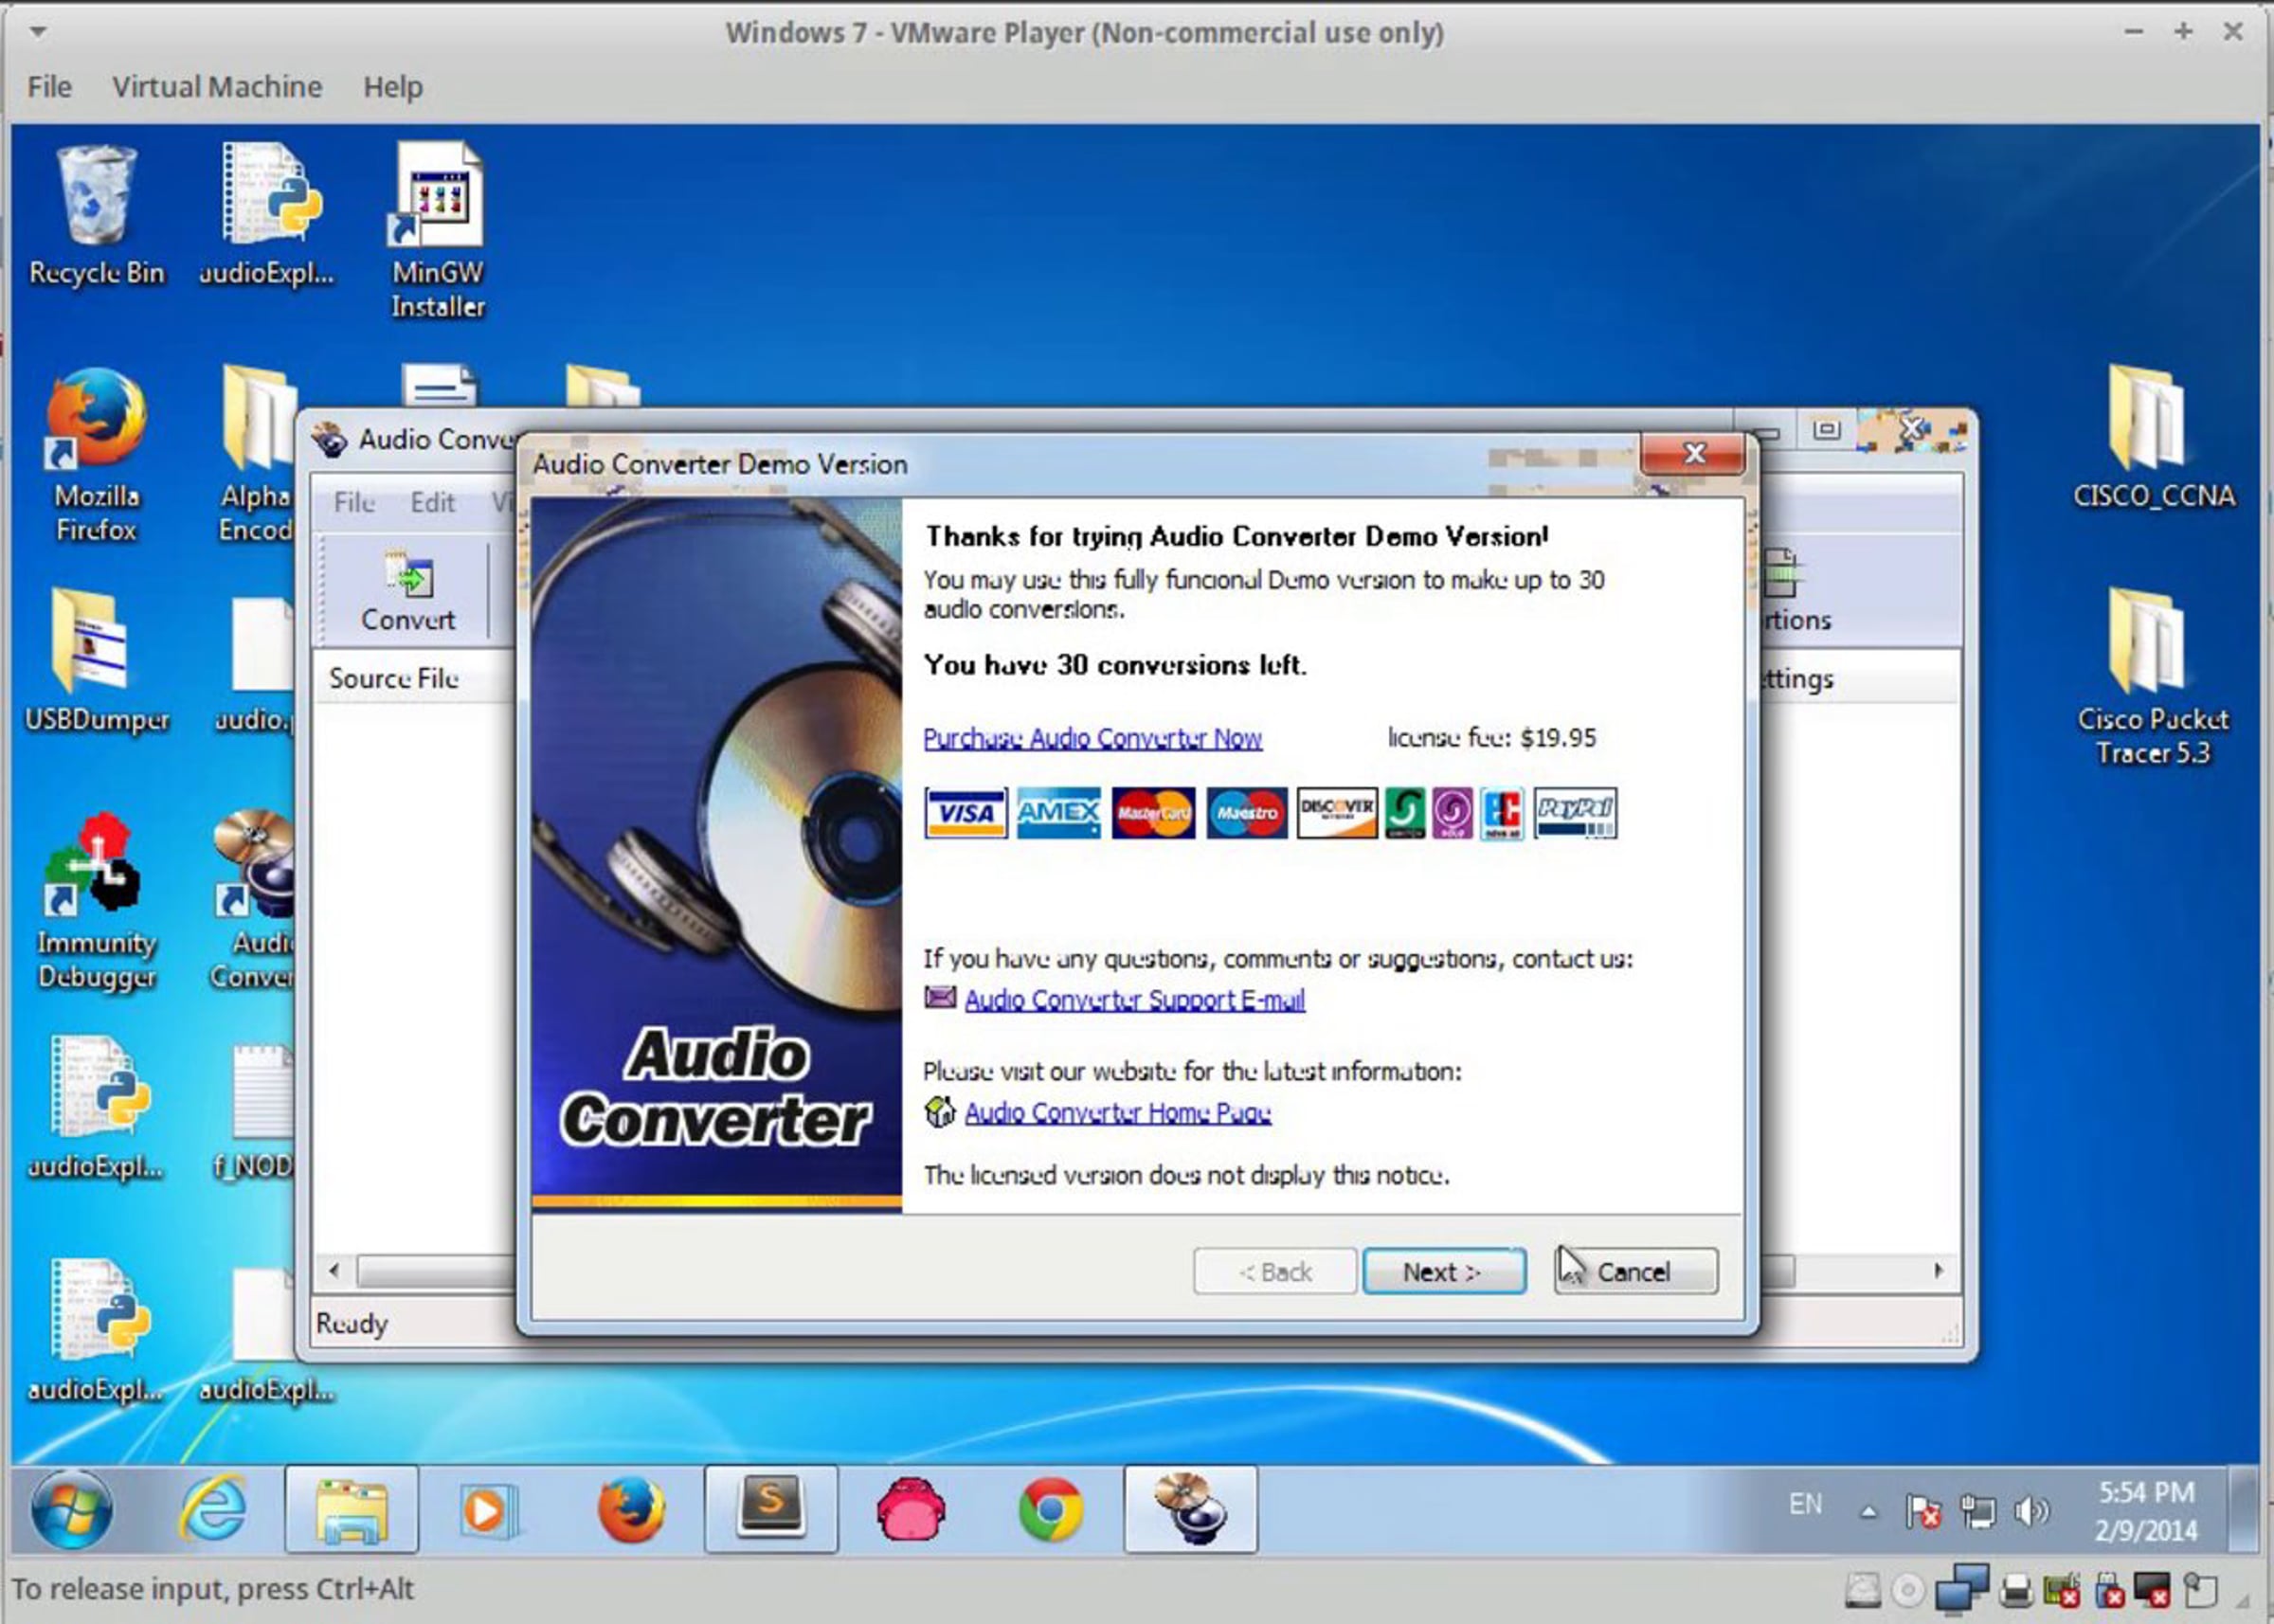2274x1624 pixels.
Task: Open the Audio Converter Support E-mail link
Action: [x=1134, y=999]
